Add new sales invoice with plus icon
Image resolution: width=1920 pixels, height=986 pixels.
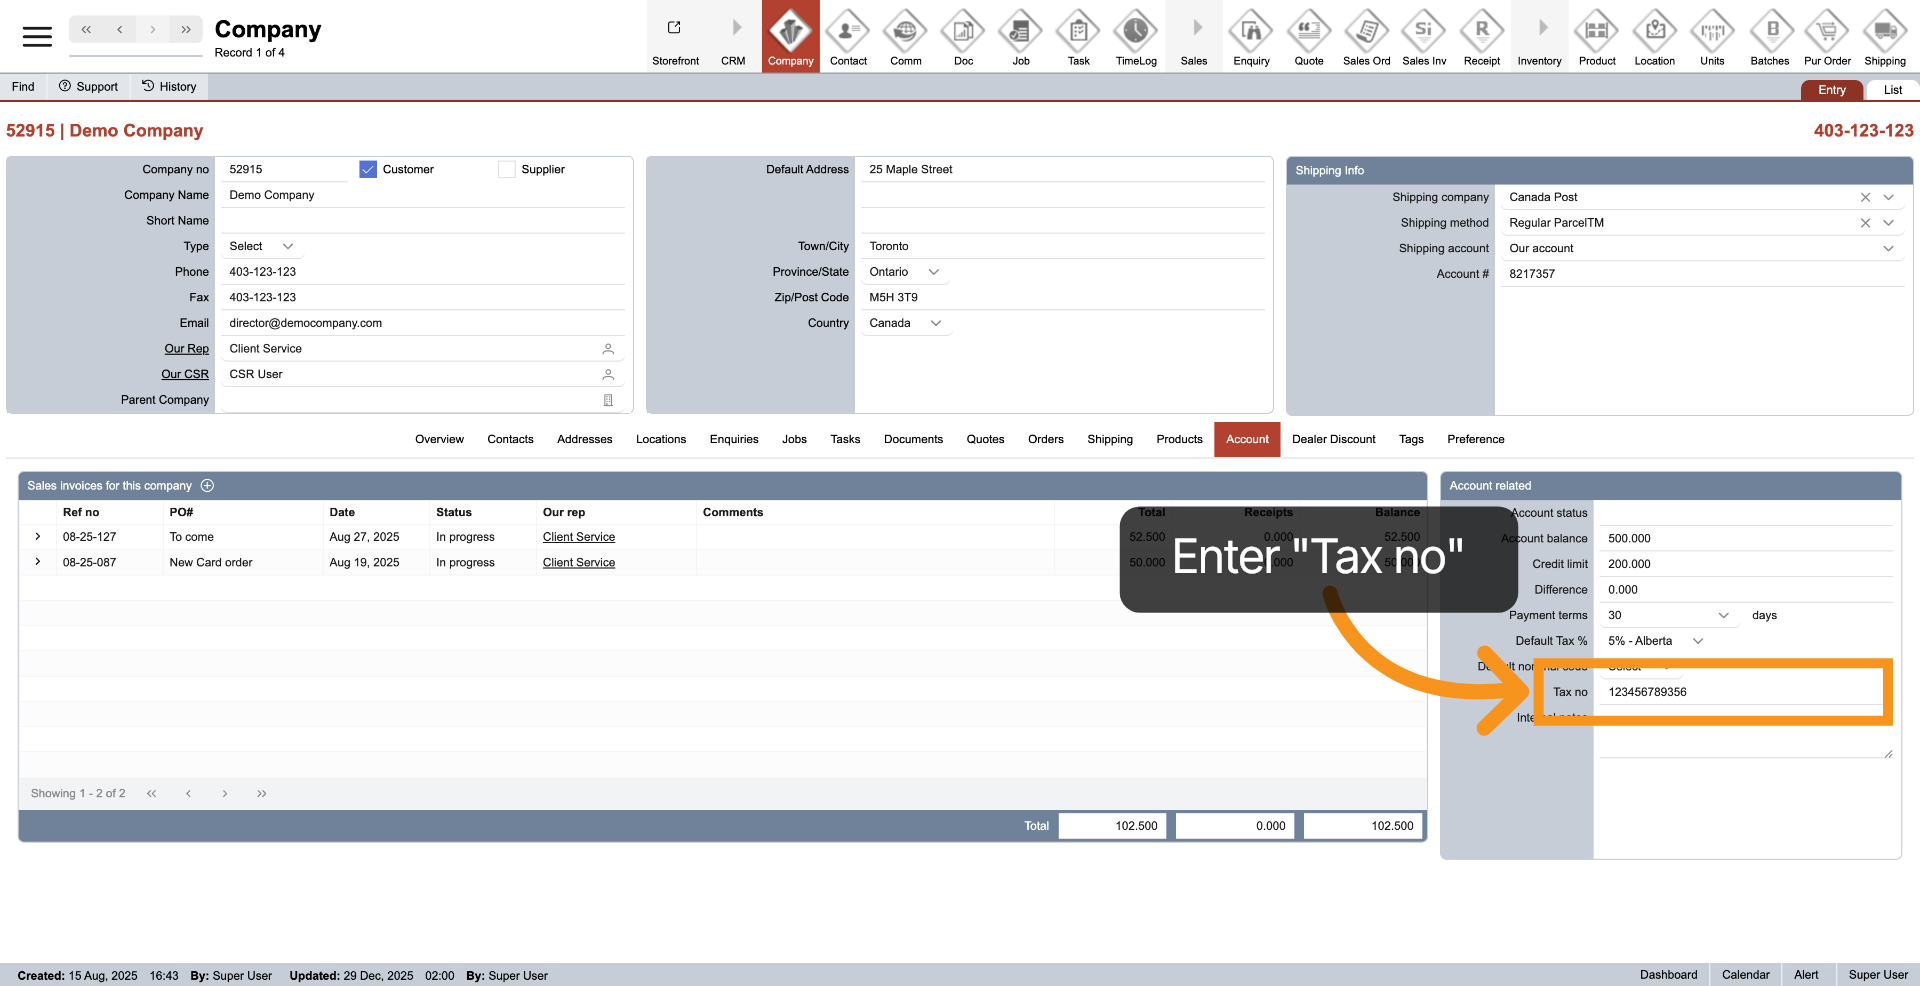click(208, 486)
